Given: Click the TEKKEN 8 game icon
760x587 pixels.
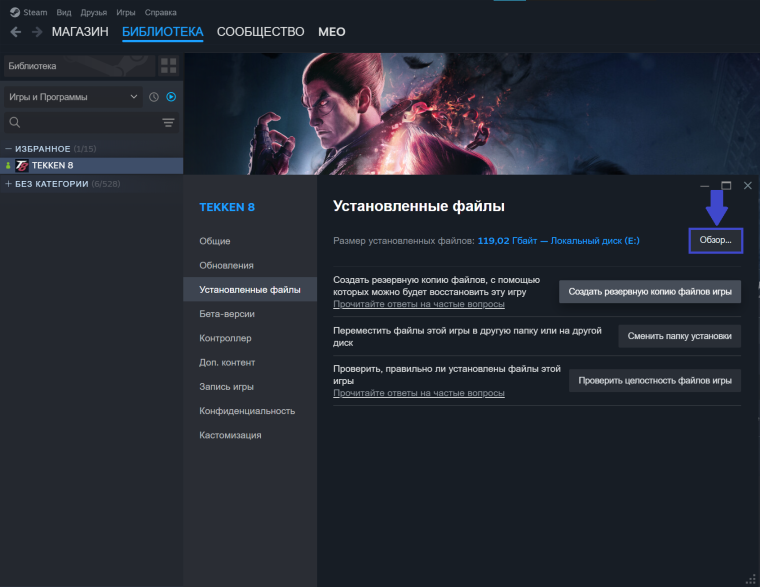Looking at the screenshot, I should 22,165.
